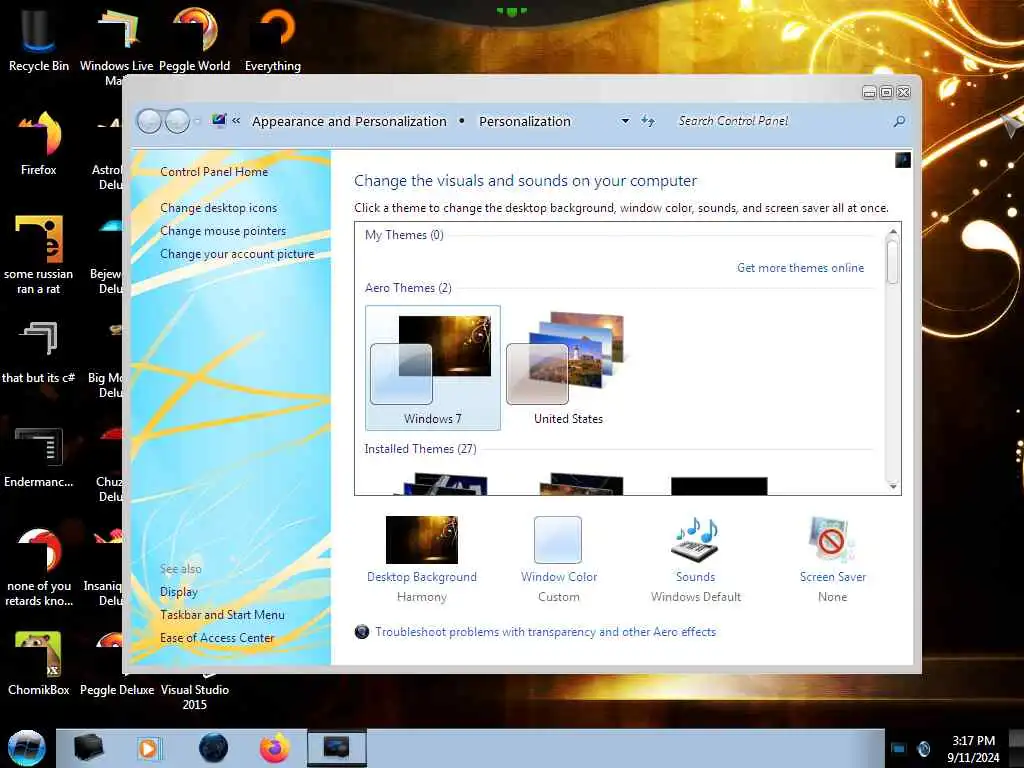Click the round tray icon beside clock
Screen dimensions: 1024x768
pos(923,748)
